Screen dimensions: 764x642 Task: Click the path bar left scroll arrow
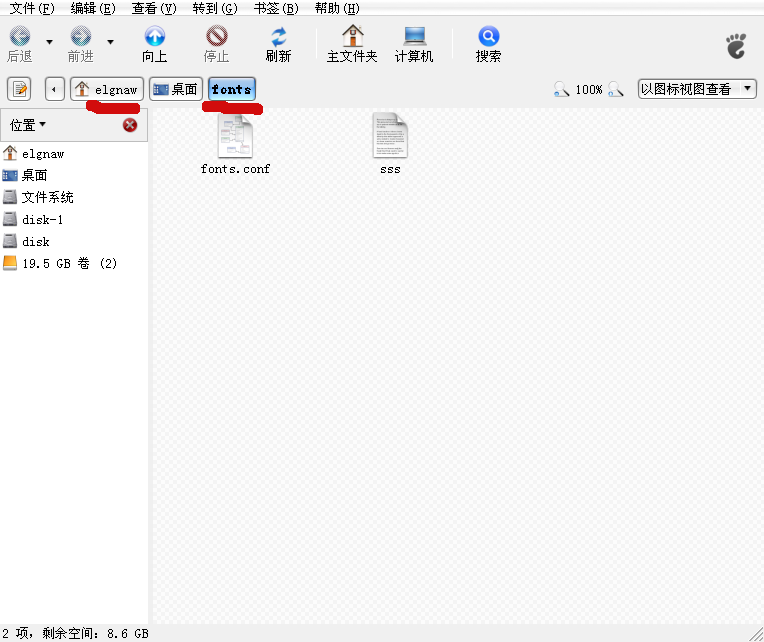pos(55,89)
